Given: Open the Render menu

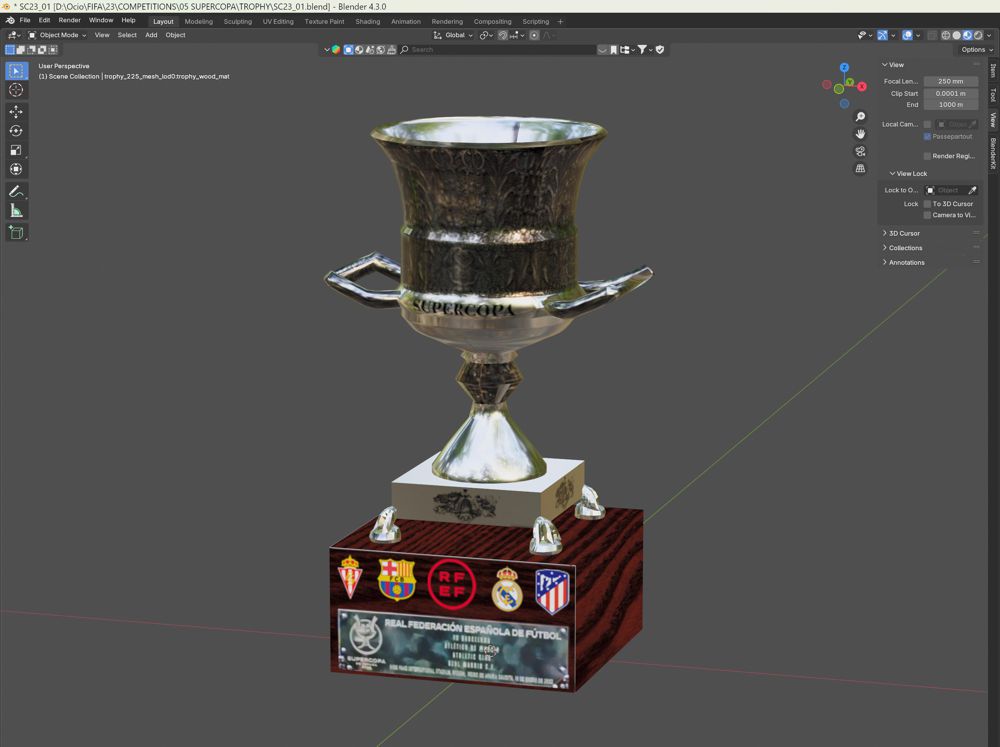Looking at the screenshot, I should (70, 20).
